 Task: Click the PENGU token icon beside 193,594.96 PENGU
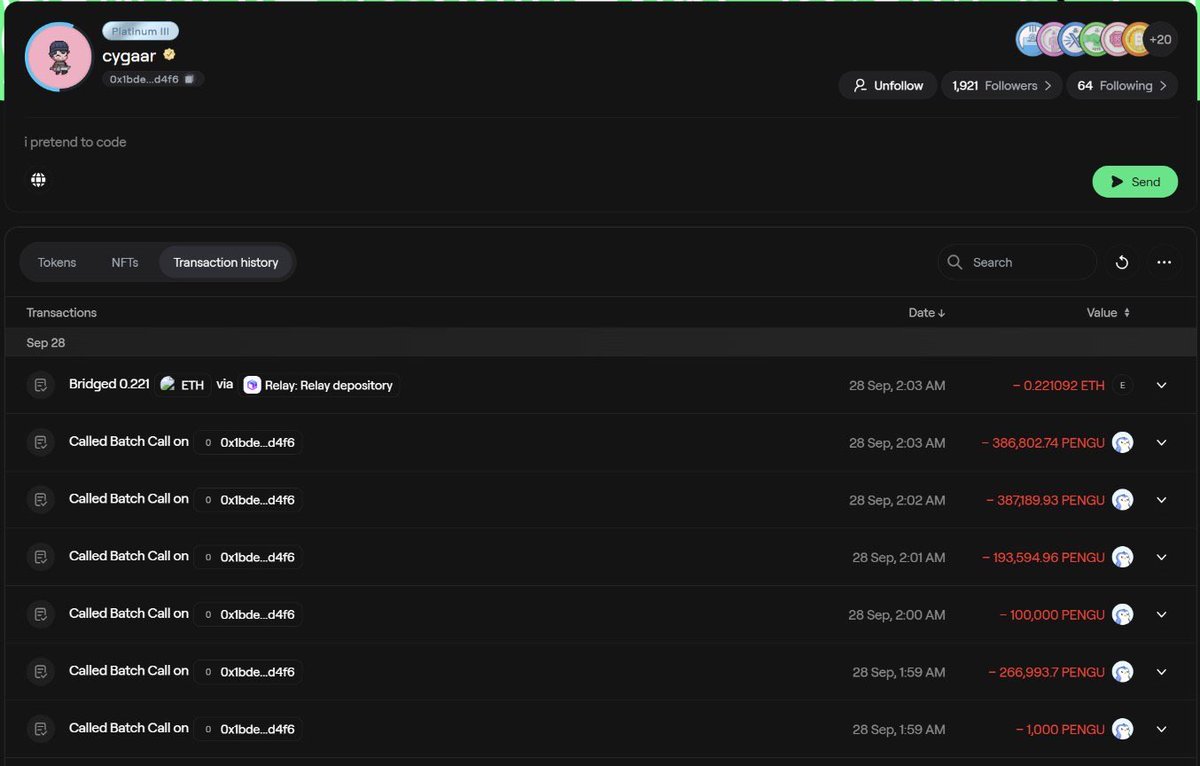pos(1123,557)
